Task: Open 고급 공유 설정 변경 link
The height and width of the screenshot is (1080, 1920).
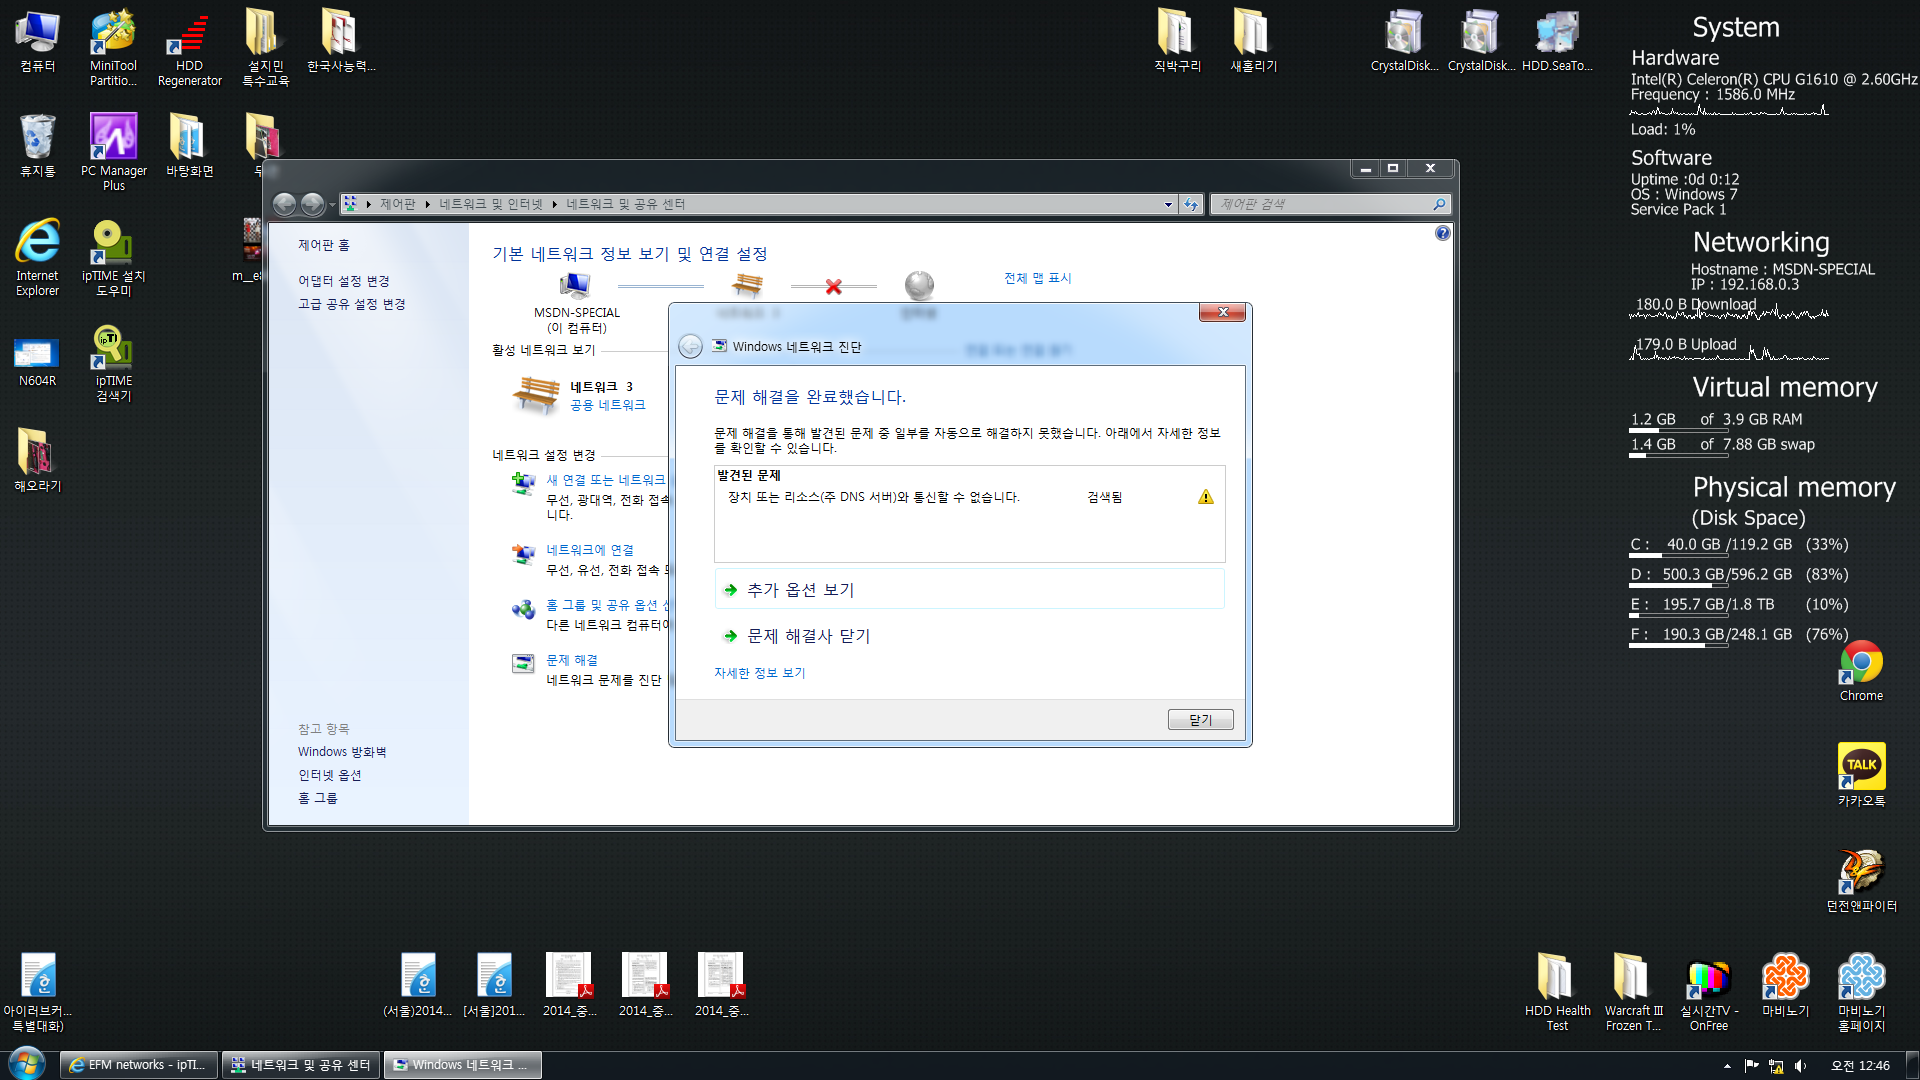Action: (351, 304)
